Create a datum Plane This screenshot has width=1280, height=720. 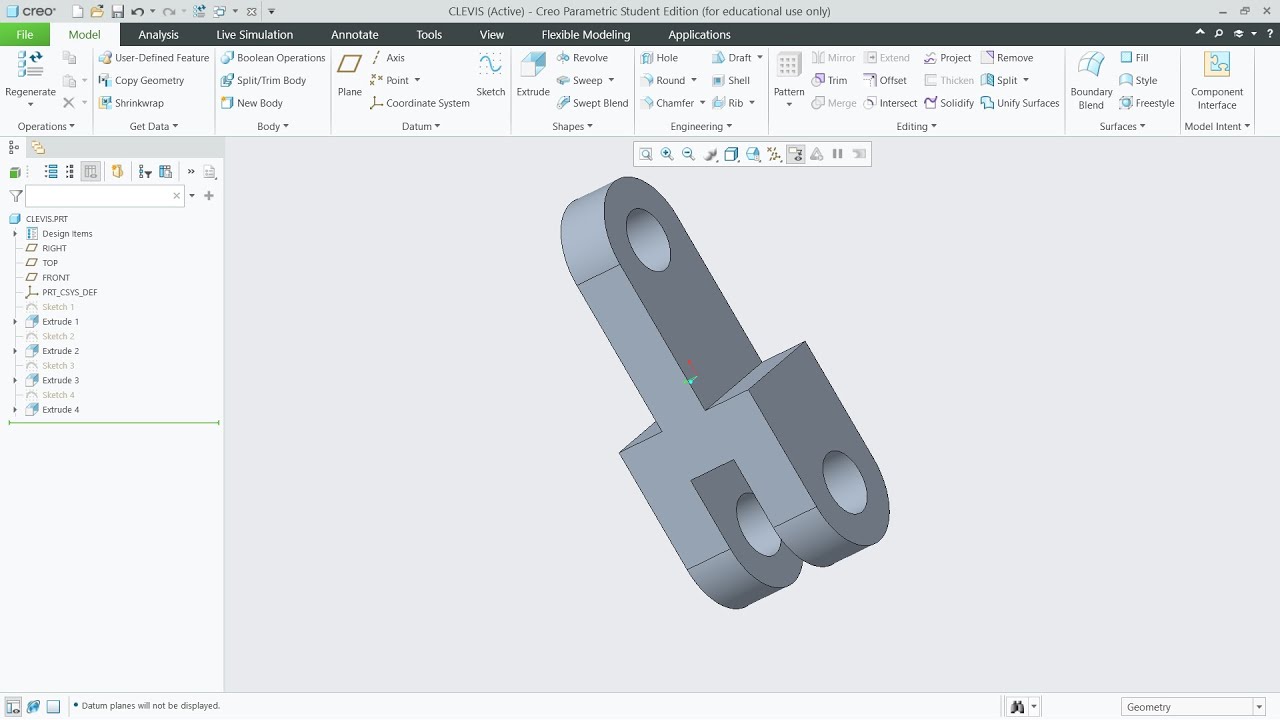pos(350,75)
